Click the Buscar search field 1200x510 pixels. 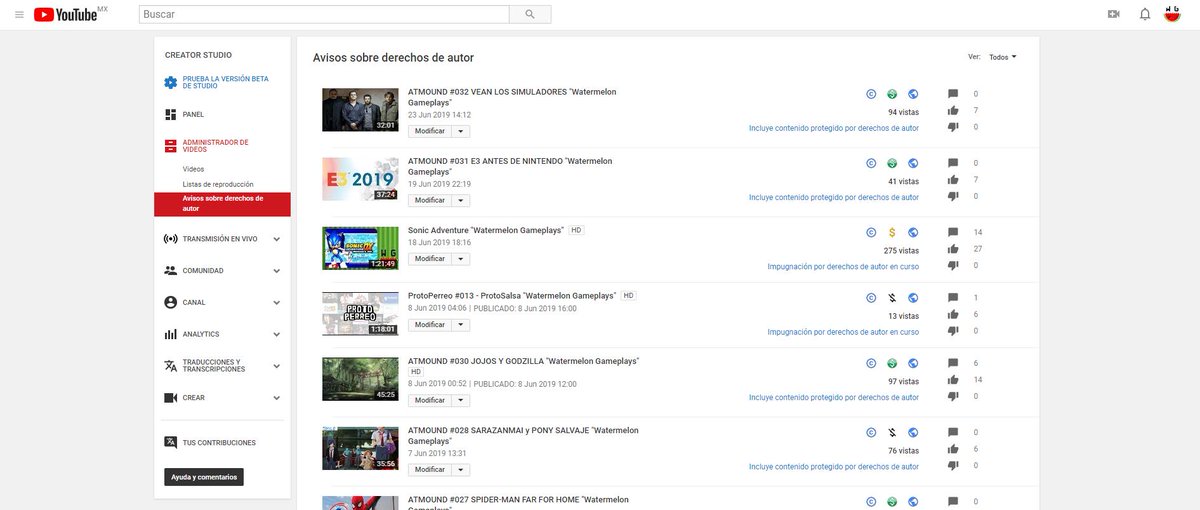(323, 14)
